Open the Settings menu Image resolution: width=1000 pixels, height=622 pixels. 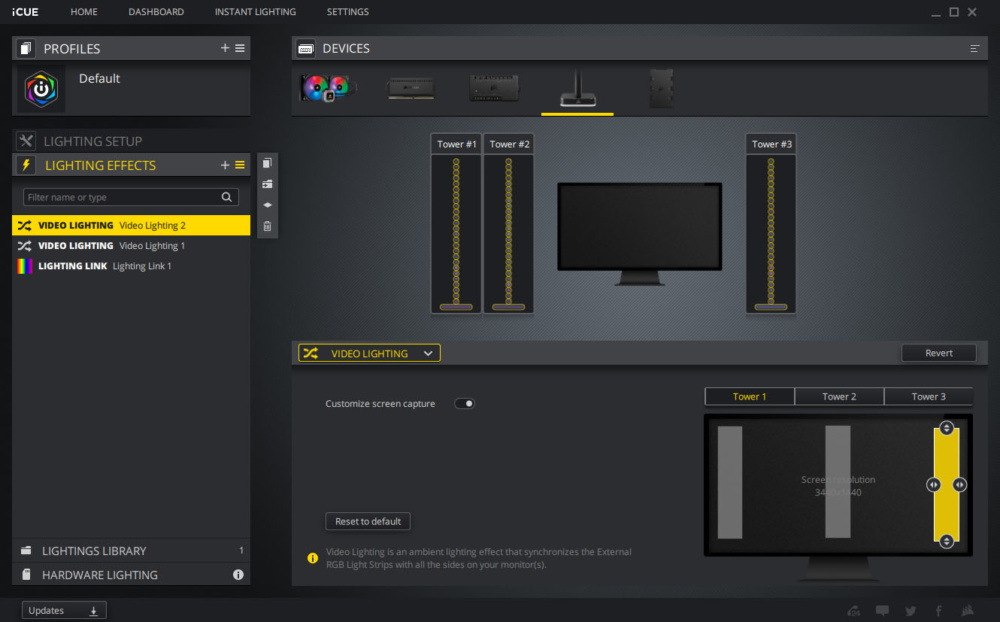[x=348, y=11]
